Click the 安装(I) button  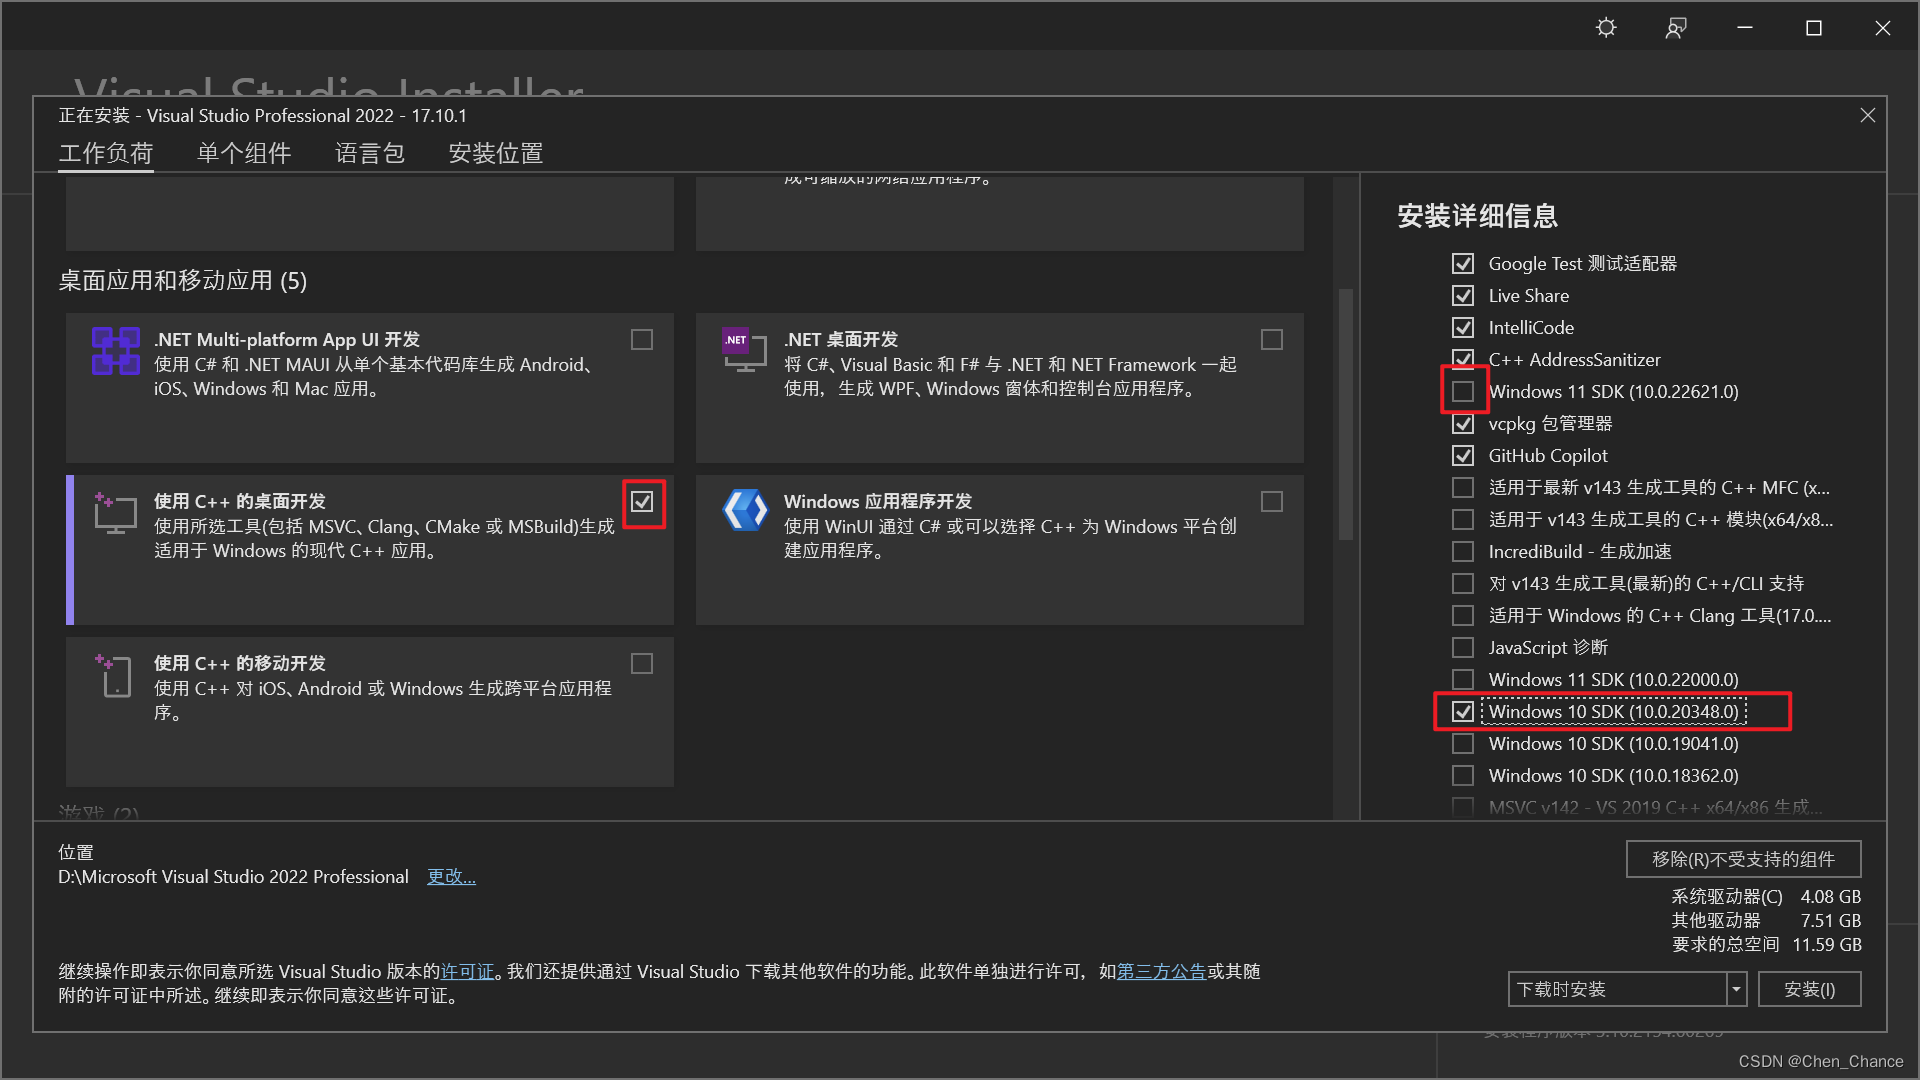[1810, 990]
